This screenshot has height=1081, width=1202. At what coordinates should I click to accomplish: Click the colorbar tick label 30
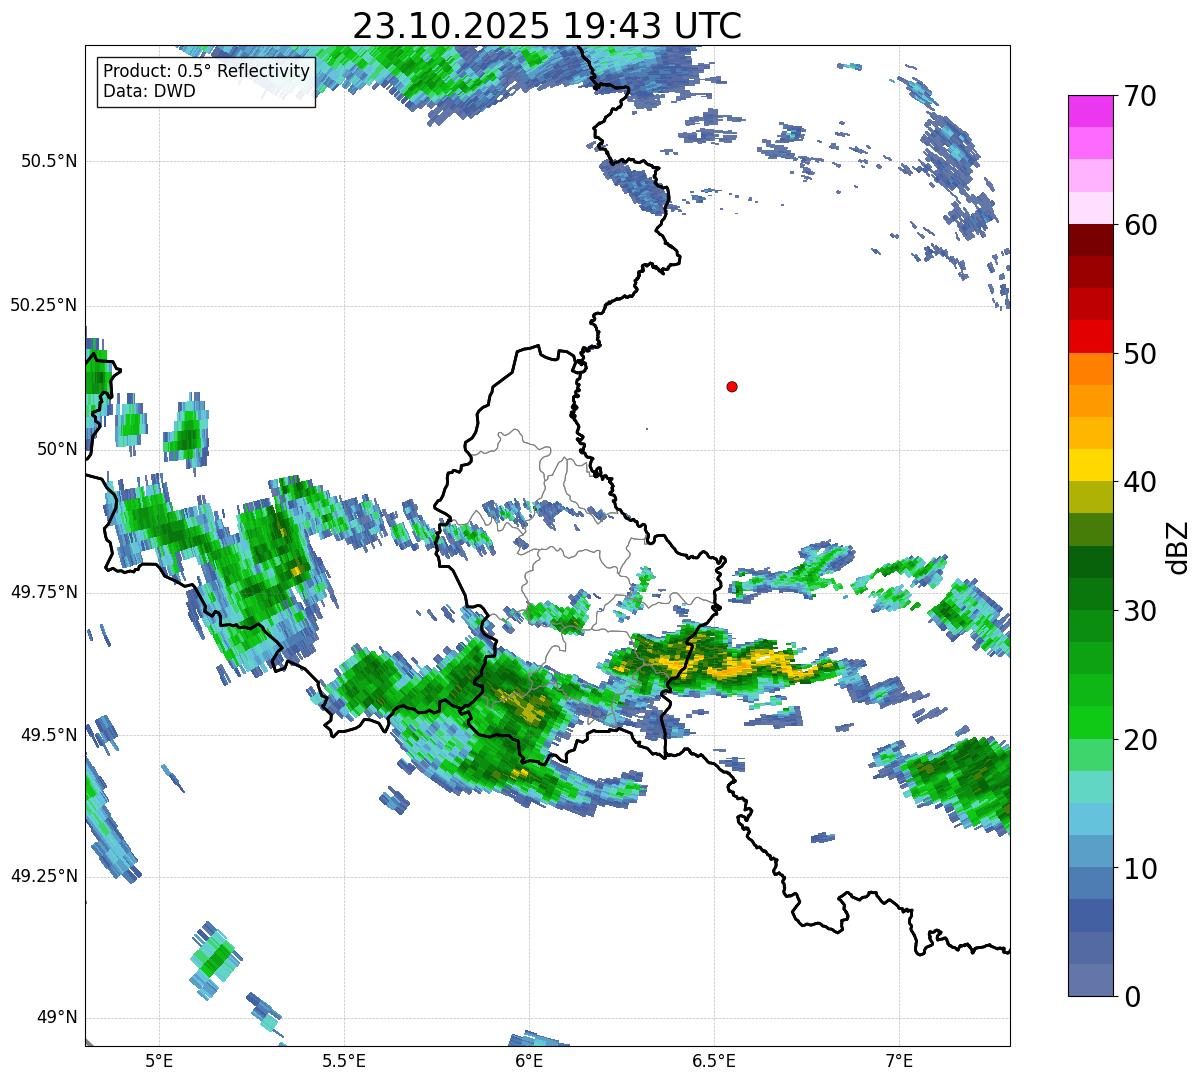[x=1141, y=611]
